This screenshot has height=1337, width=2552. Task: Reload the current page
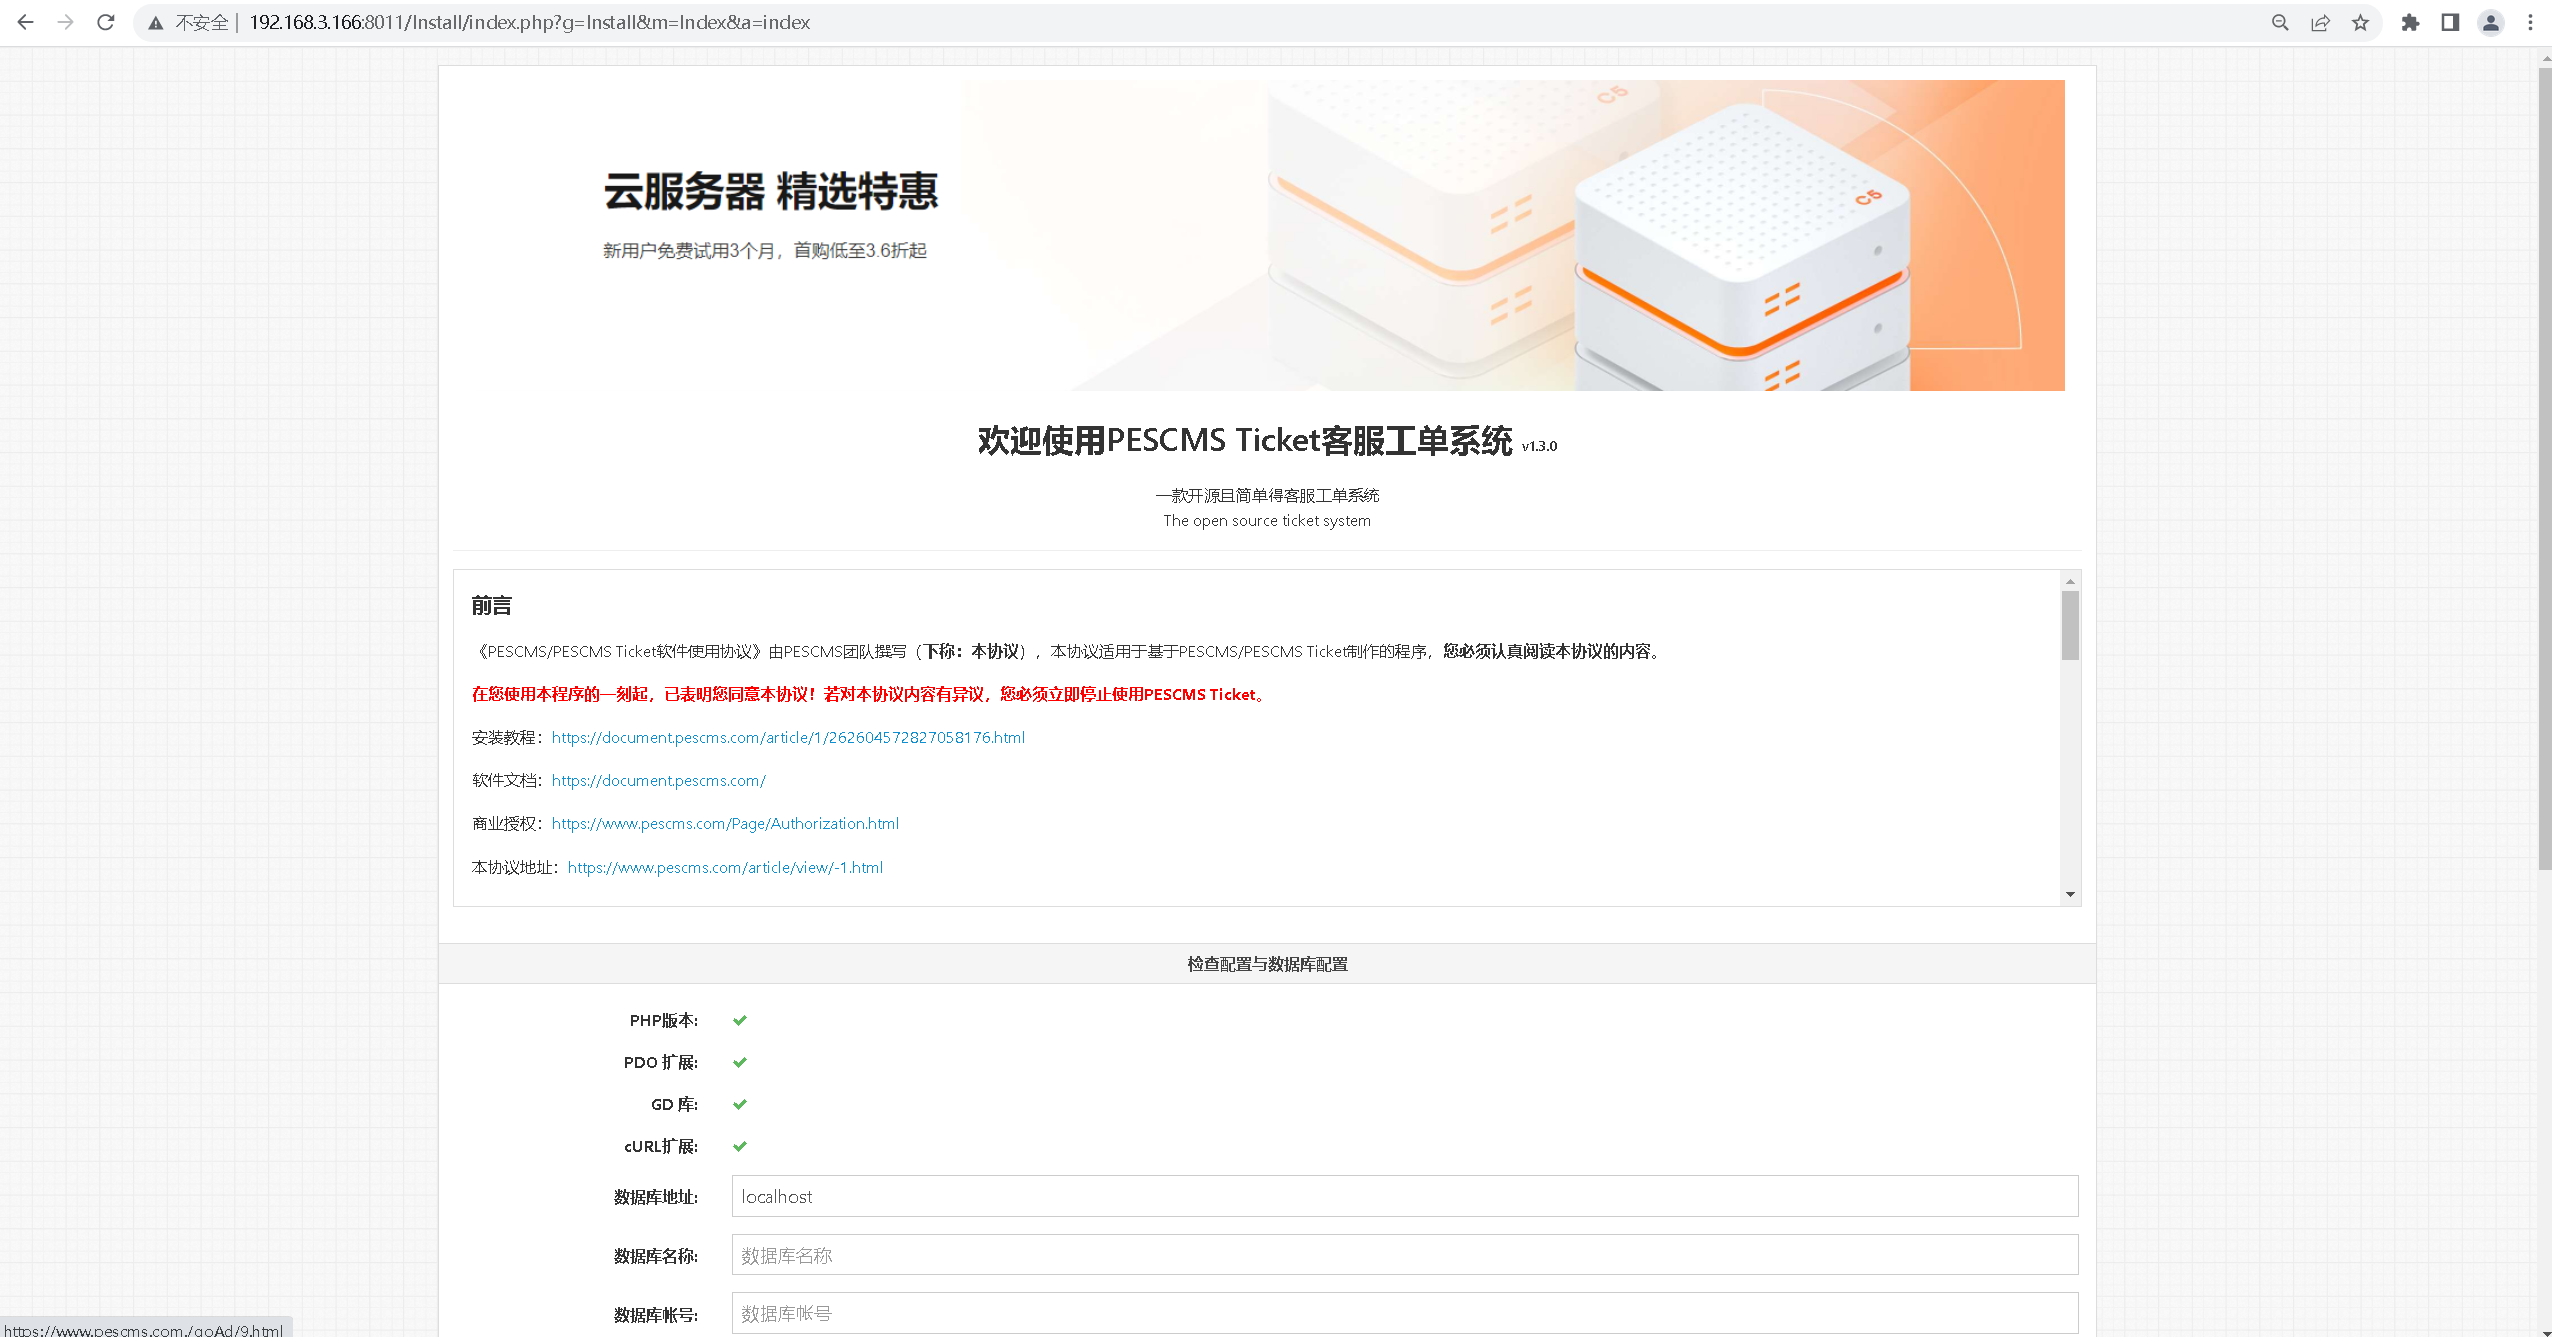tap(106, 22)
